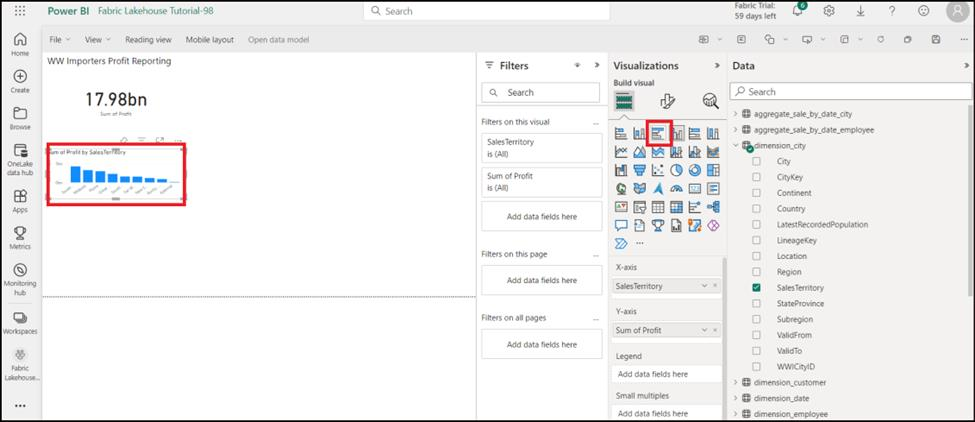Viewport: 975px width, 422px height.
Task: Uncheck the SalesTerritory field
Action: tap(756, 288)
